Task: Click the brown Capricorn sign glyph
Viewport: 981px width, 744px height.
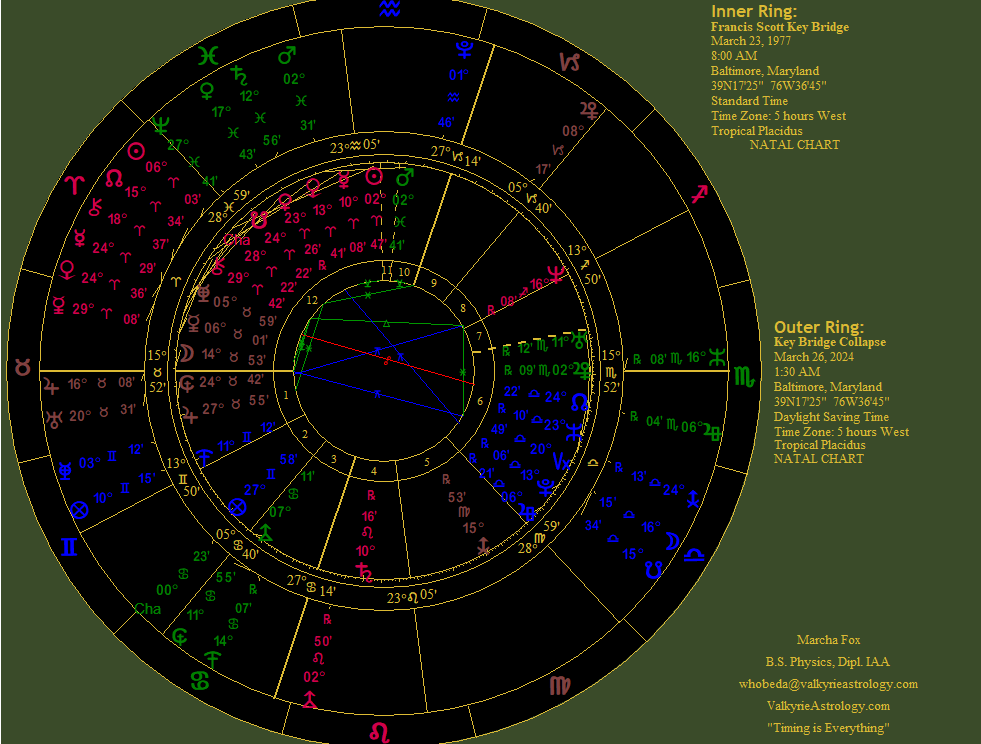Action: (569, 62)
